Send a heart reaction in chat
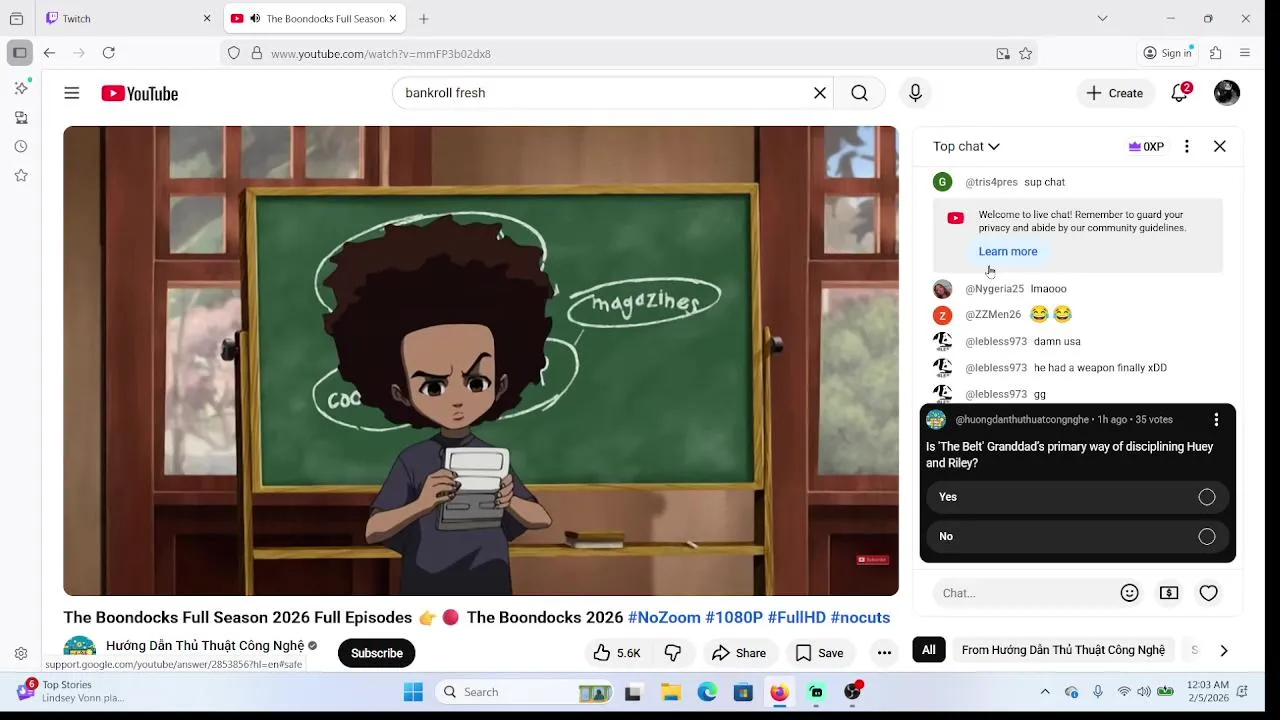This screenshot has width=1280, height=720. point(1209,593)
